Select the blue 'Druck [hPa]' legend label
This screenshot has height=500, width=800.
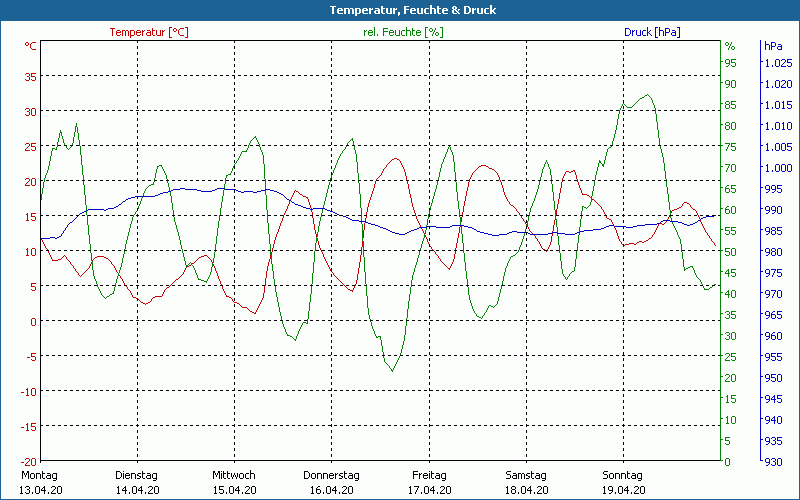[652, 32]
